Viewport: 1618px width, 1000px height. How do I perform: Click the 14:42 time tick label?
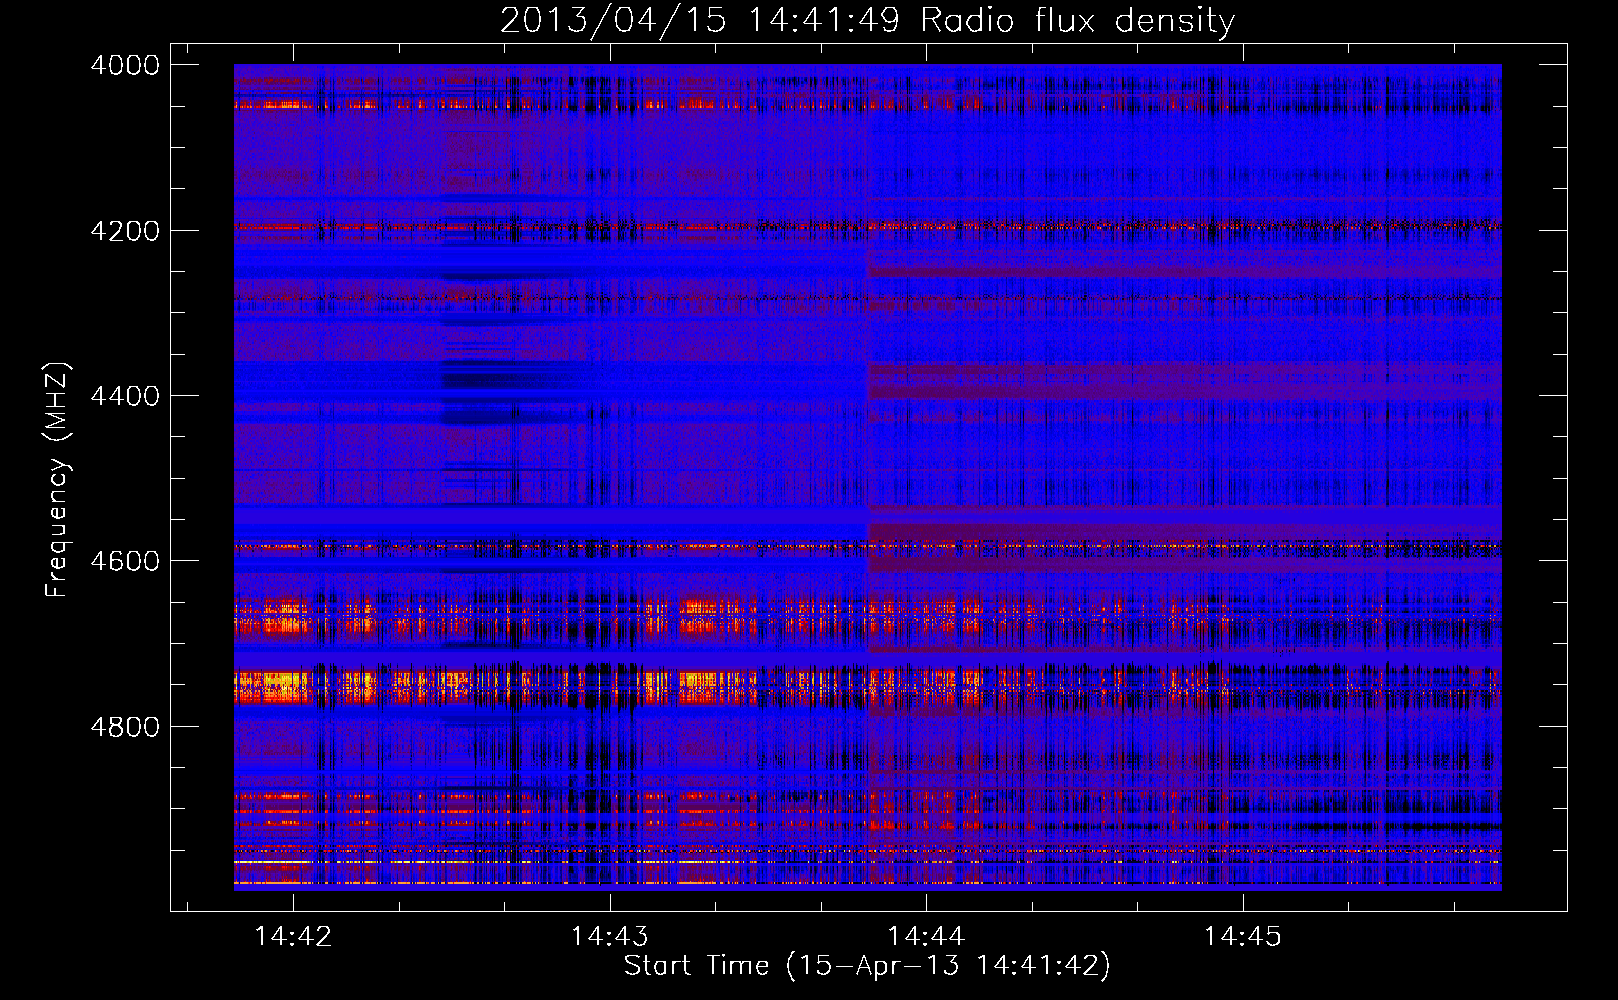tap(293, 936)
